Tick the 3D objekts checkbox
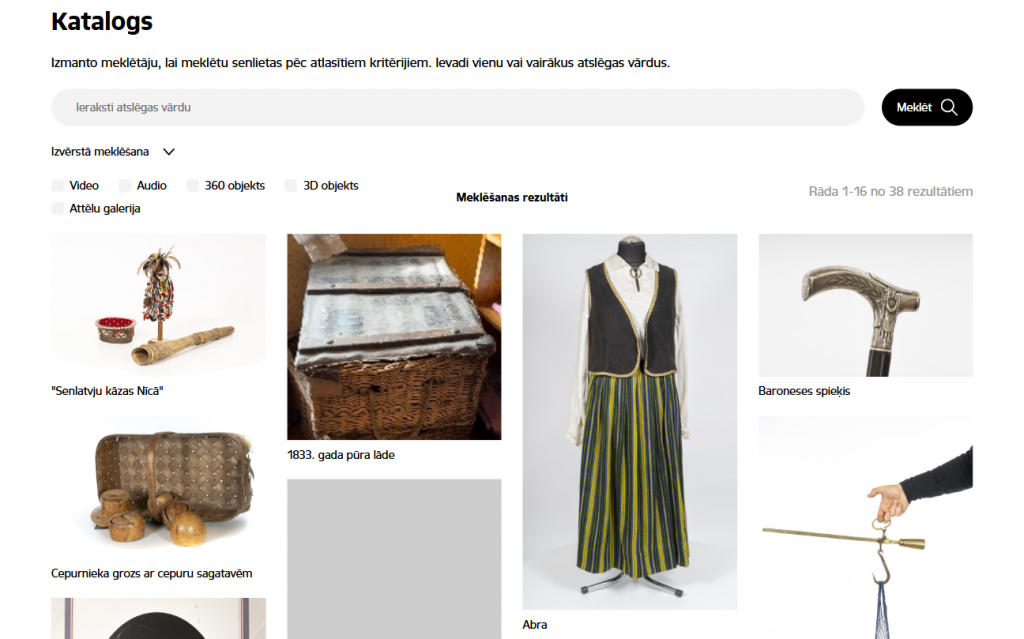 pyautogui.click(x=291, y=185)
